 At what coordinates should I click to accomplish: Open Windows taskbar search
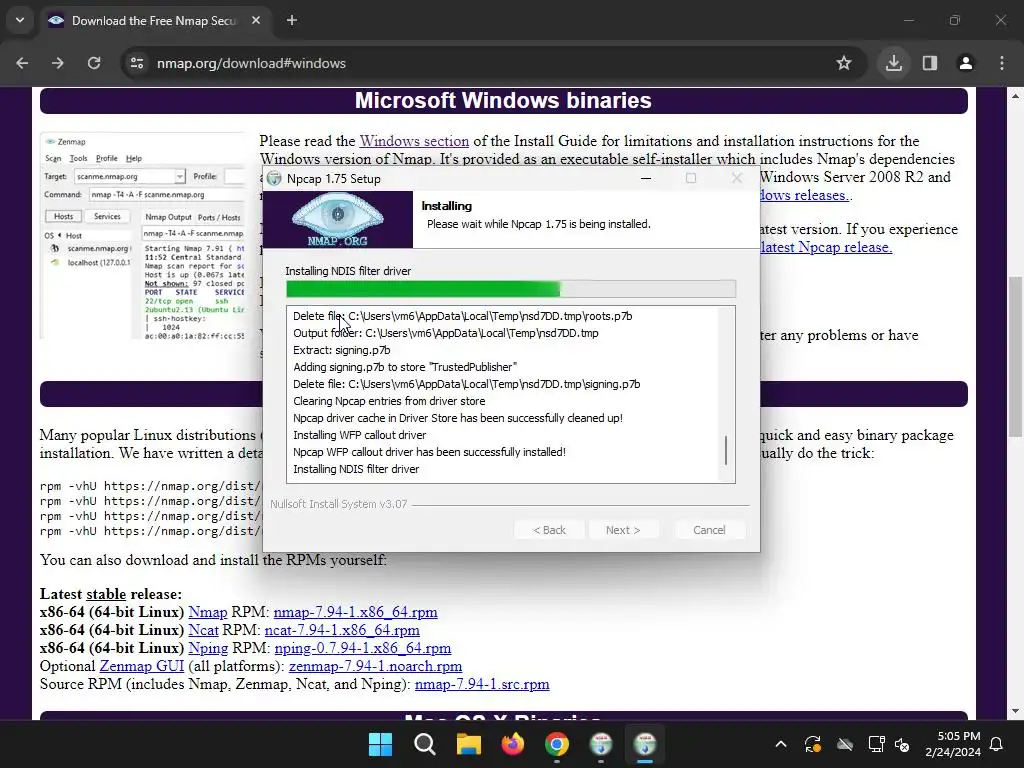(x=424, y=744)
